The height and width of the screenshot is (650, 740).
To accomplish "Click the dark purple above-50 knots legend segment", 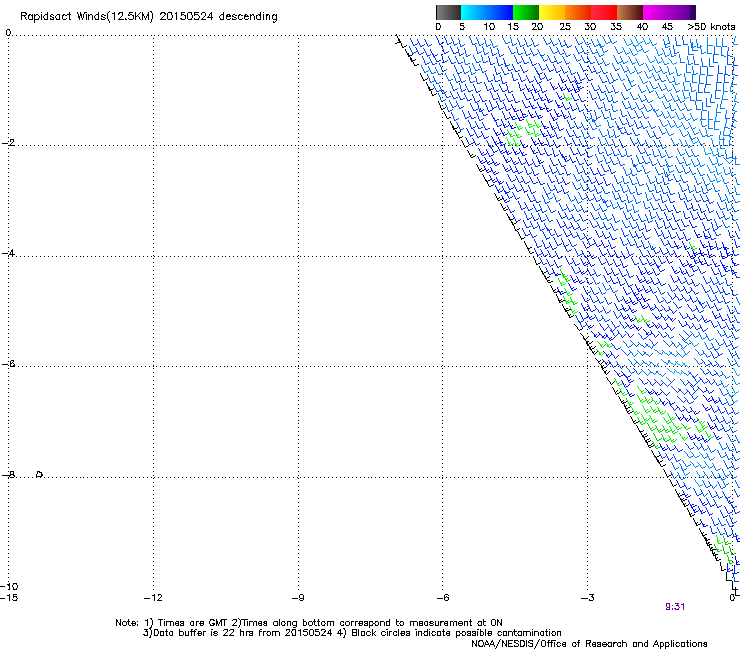I will 693,12.
